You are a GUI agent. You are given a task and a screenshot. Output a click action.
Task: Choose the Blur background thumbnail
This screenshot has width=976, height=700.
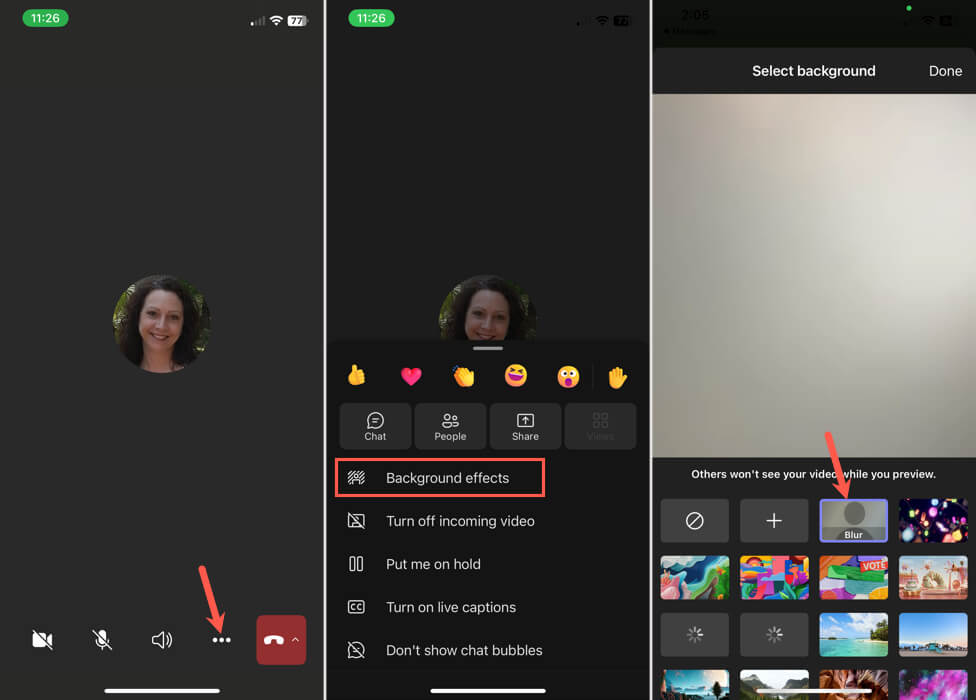(853, 520)
